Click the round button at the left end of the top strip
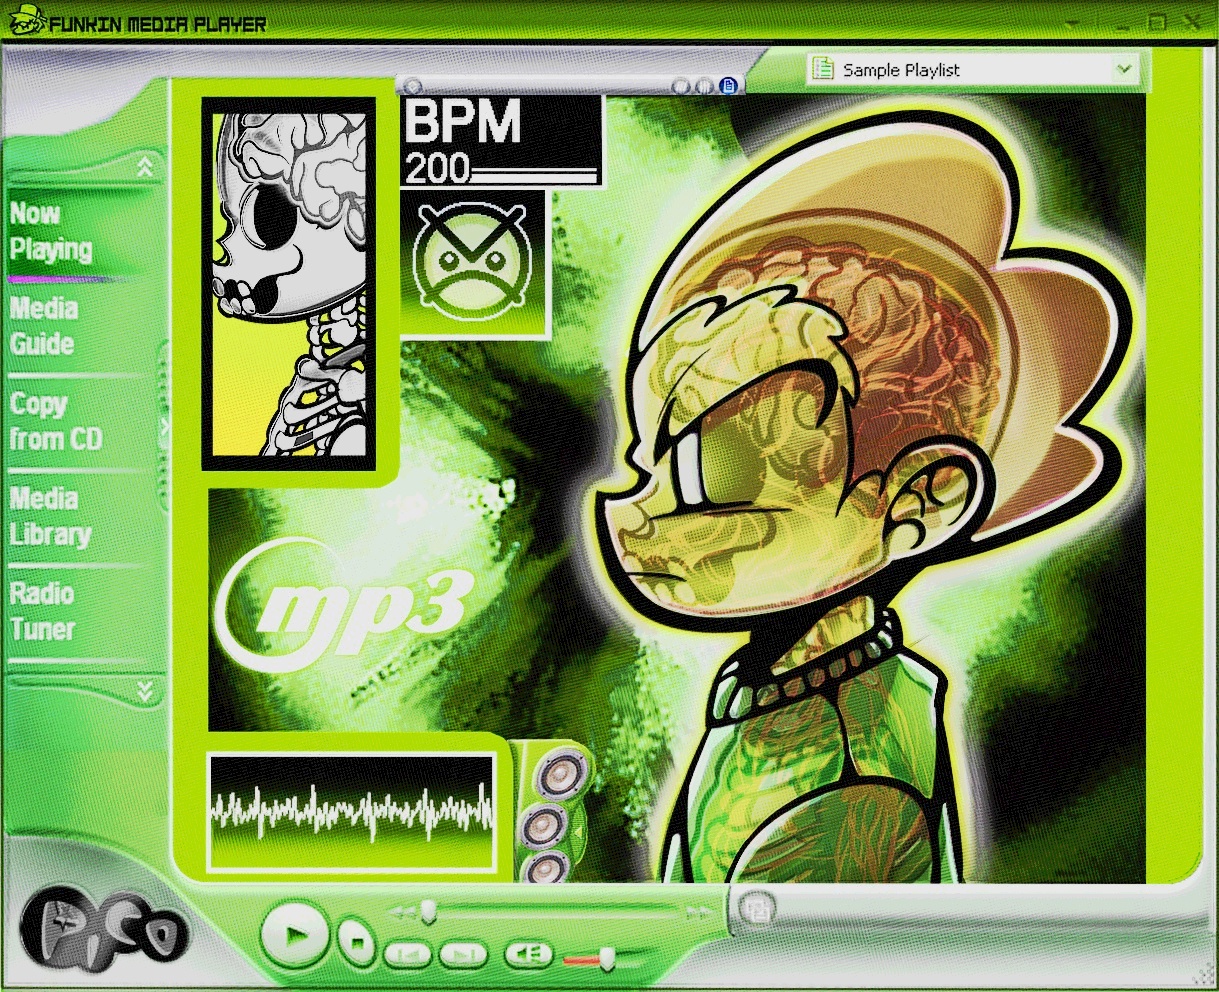This screenshot has width=1219, height=992. click(x=412, y=85)
